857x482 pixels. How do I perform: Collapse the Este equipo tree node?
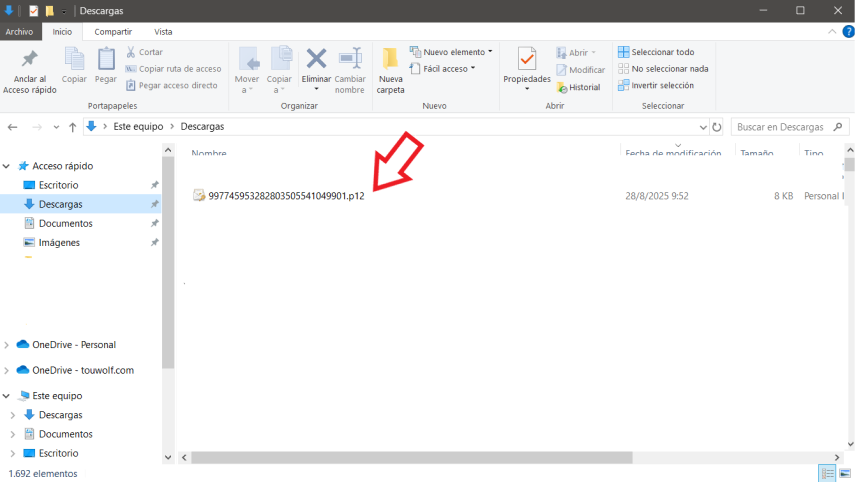pos(7,396)
